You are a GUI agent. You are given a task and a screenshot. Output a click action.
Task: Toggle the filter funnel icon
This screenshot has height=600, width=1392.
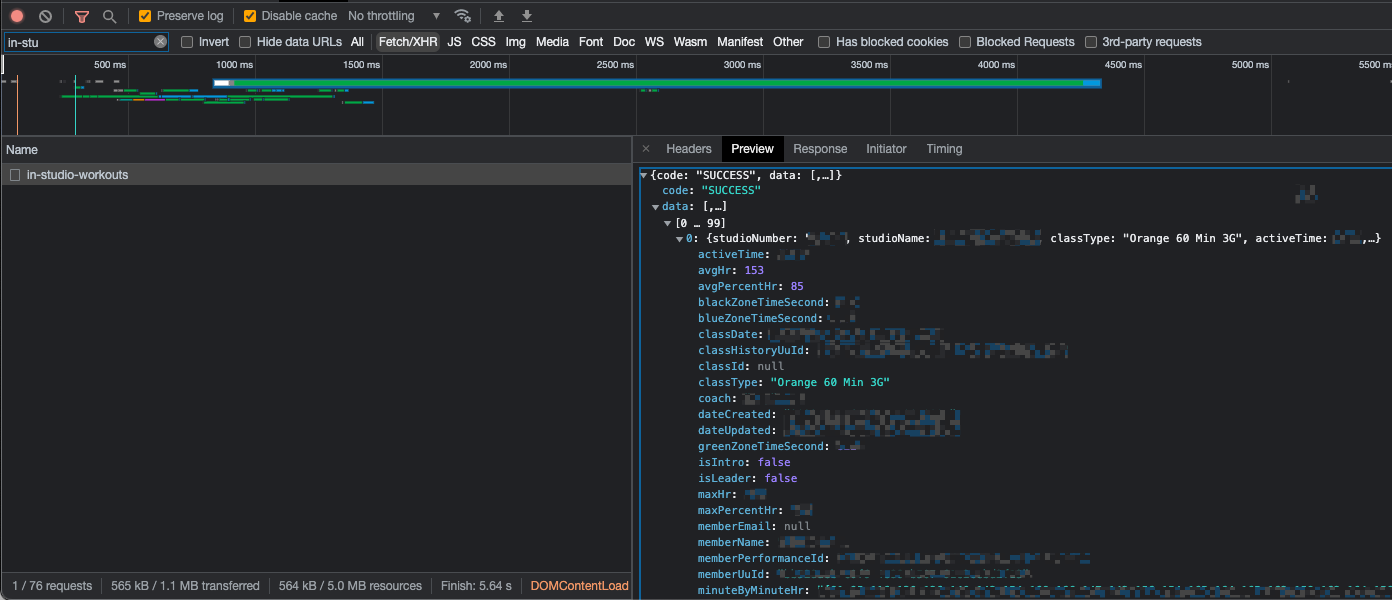point(82,16)
